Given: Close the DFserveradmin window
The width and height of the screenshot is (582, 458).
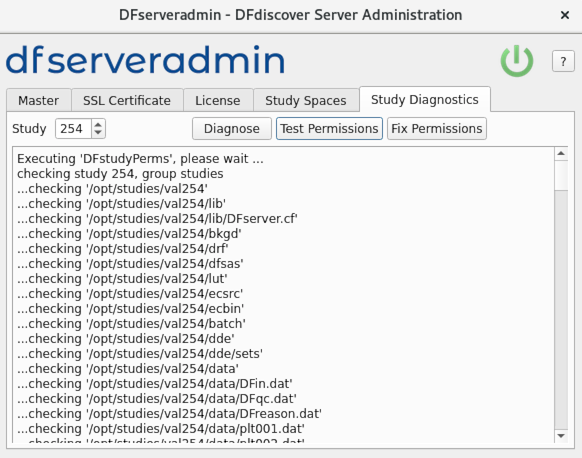Looking at the screenshot, I should pos(565,15).
